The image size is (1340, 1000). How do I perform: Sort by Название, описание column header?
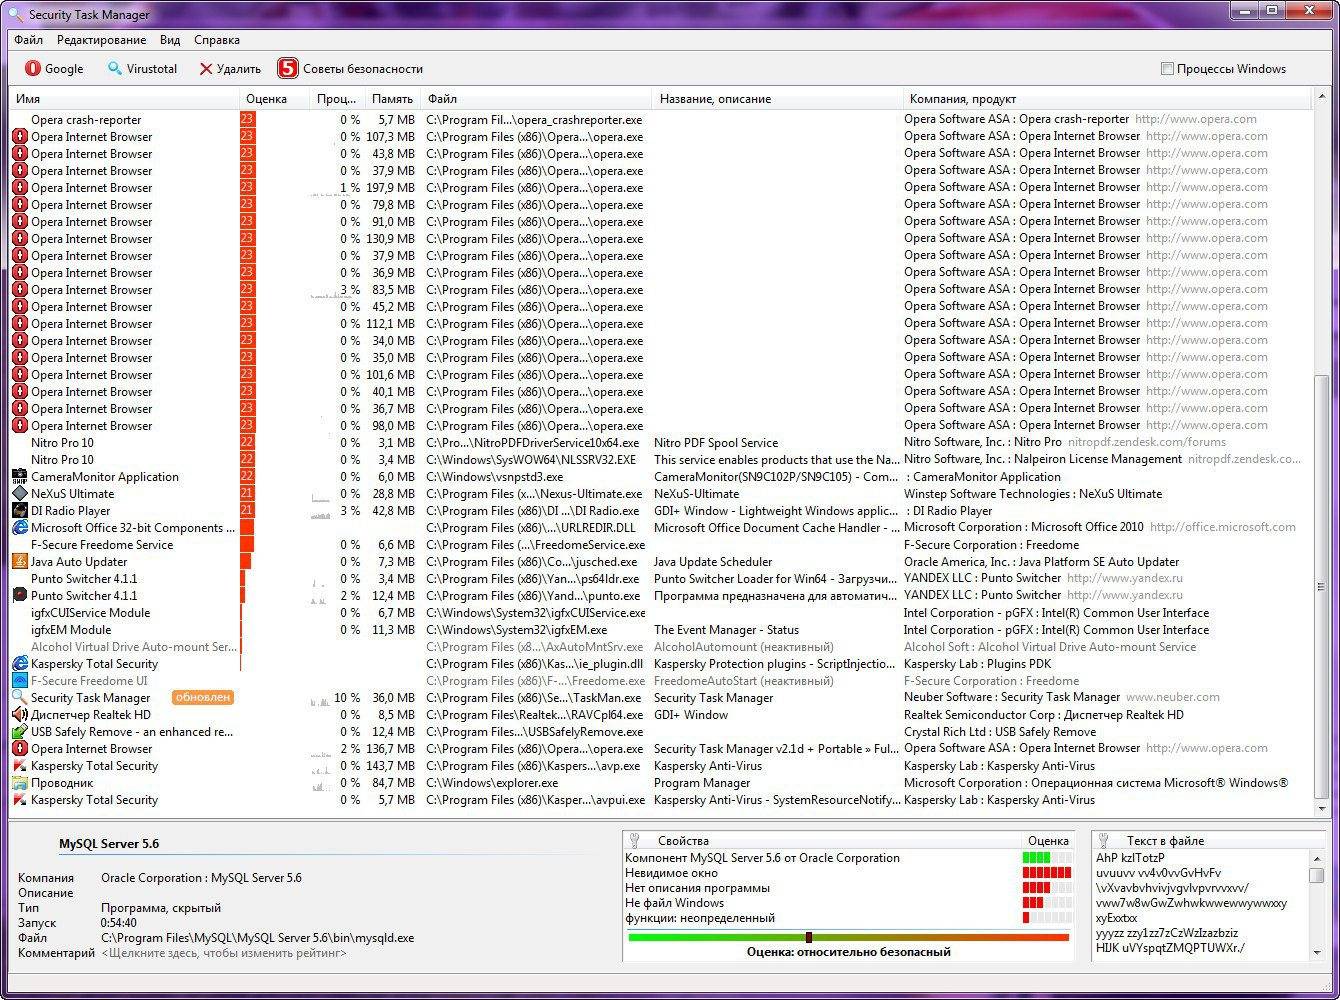(x=777, y=99)
